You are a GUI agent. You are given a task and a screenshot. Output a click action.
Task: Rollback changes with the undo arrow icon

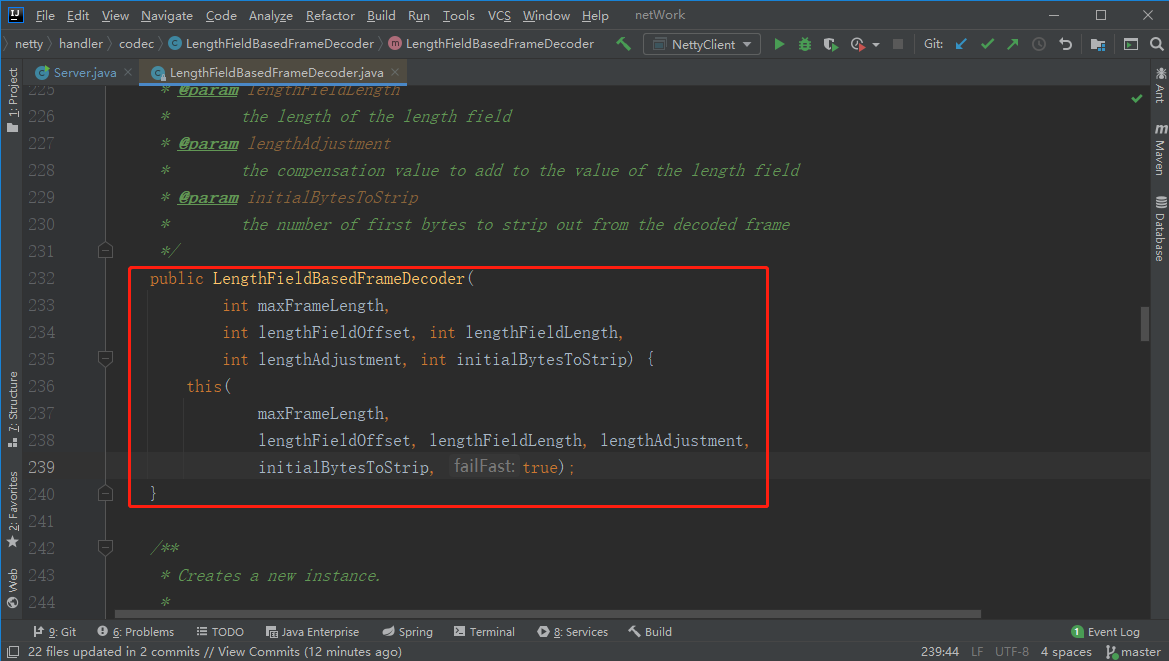click(1065, 44)
